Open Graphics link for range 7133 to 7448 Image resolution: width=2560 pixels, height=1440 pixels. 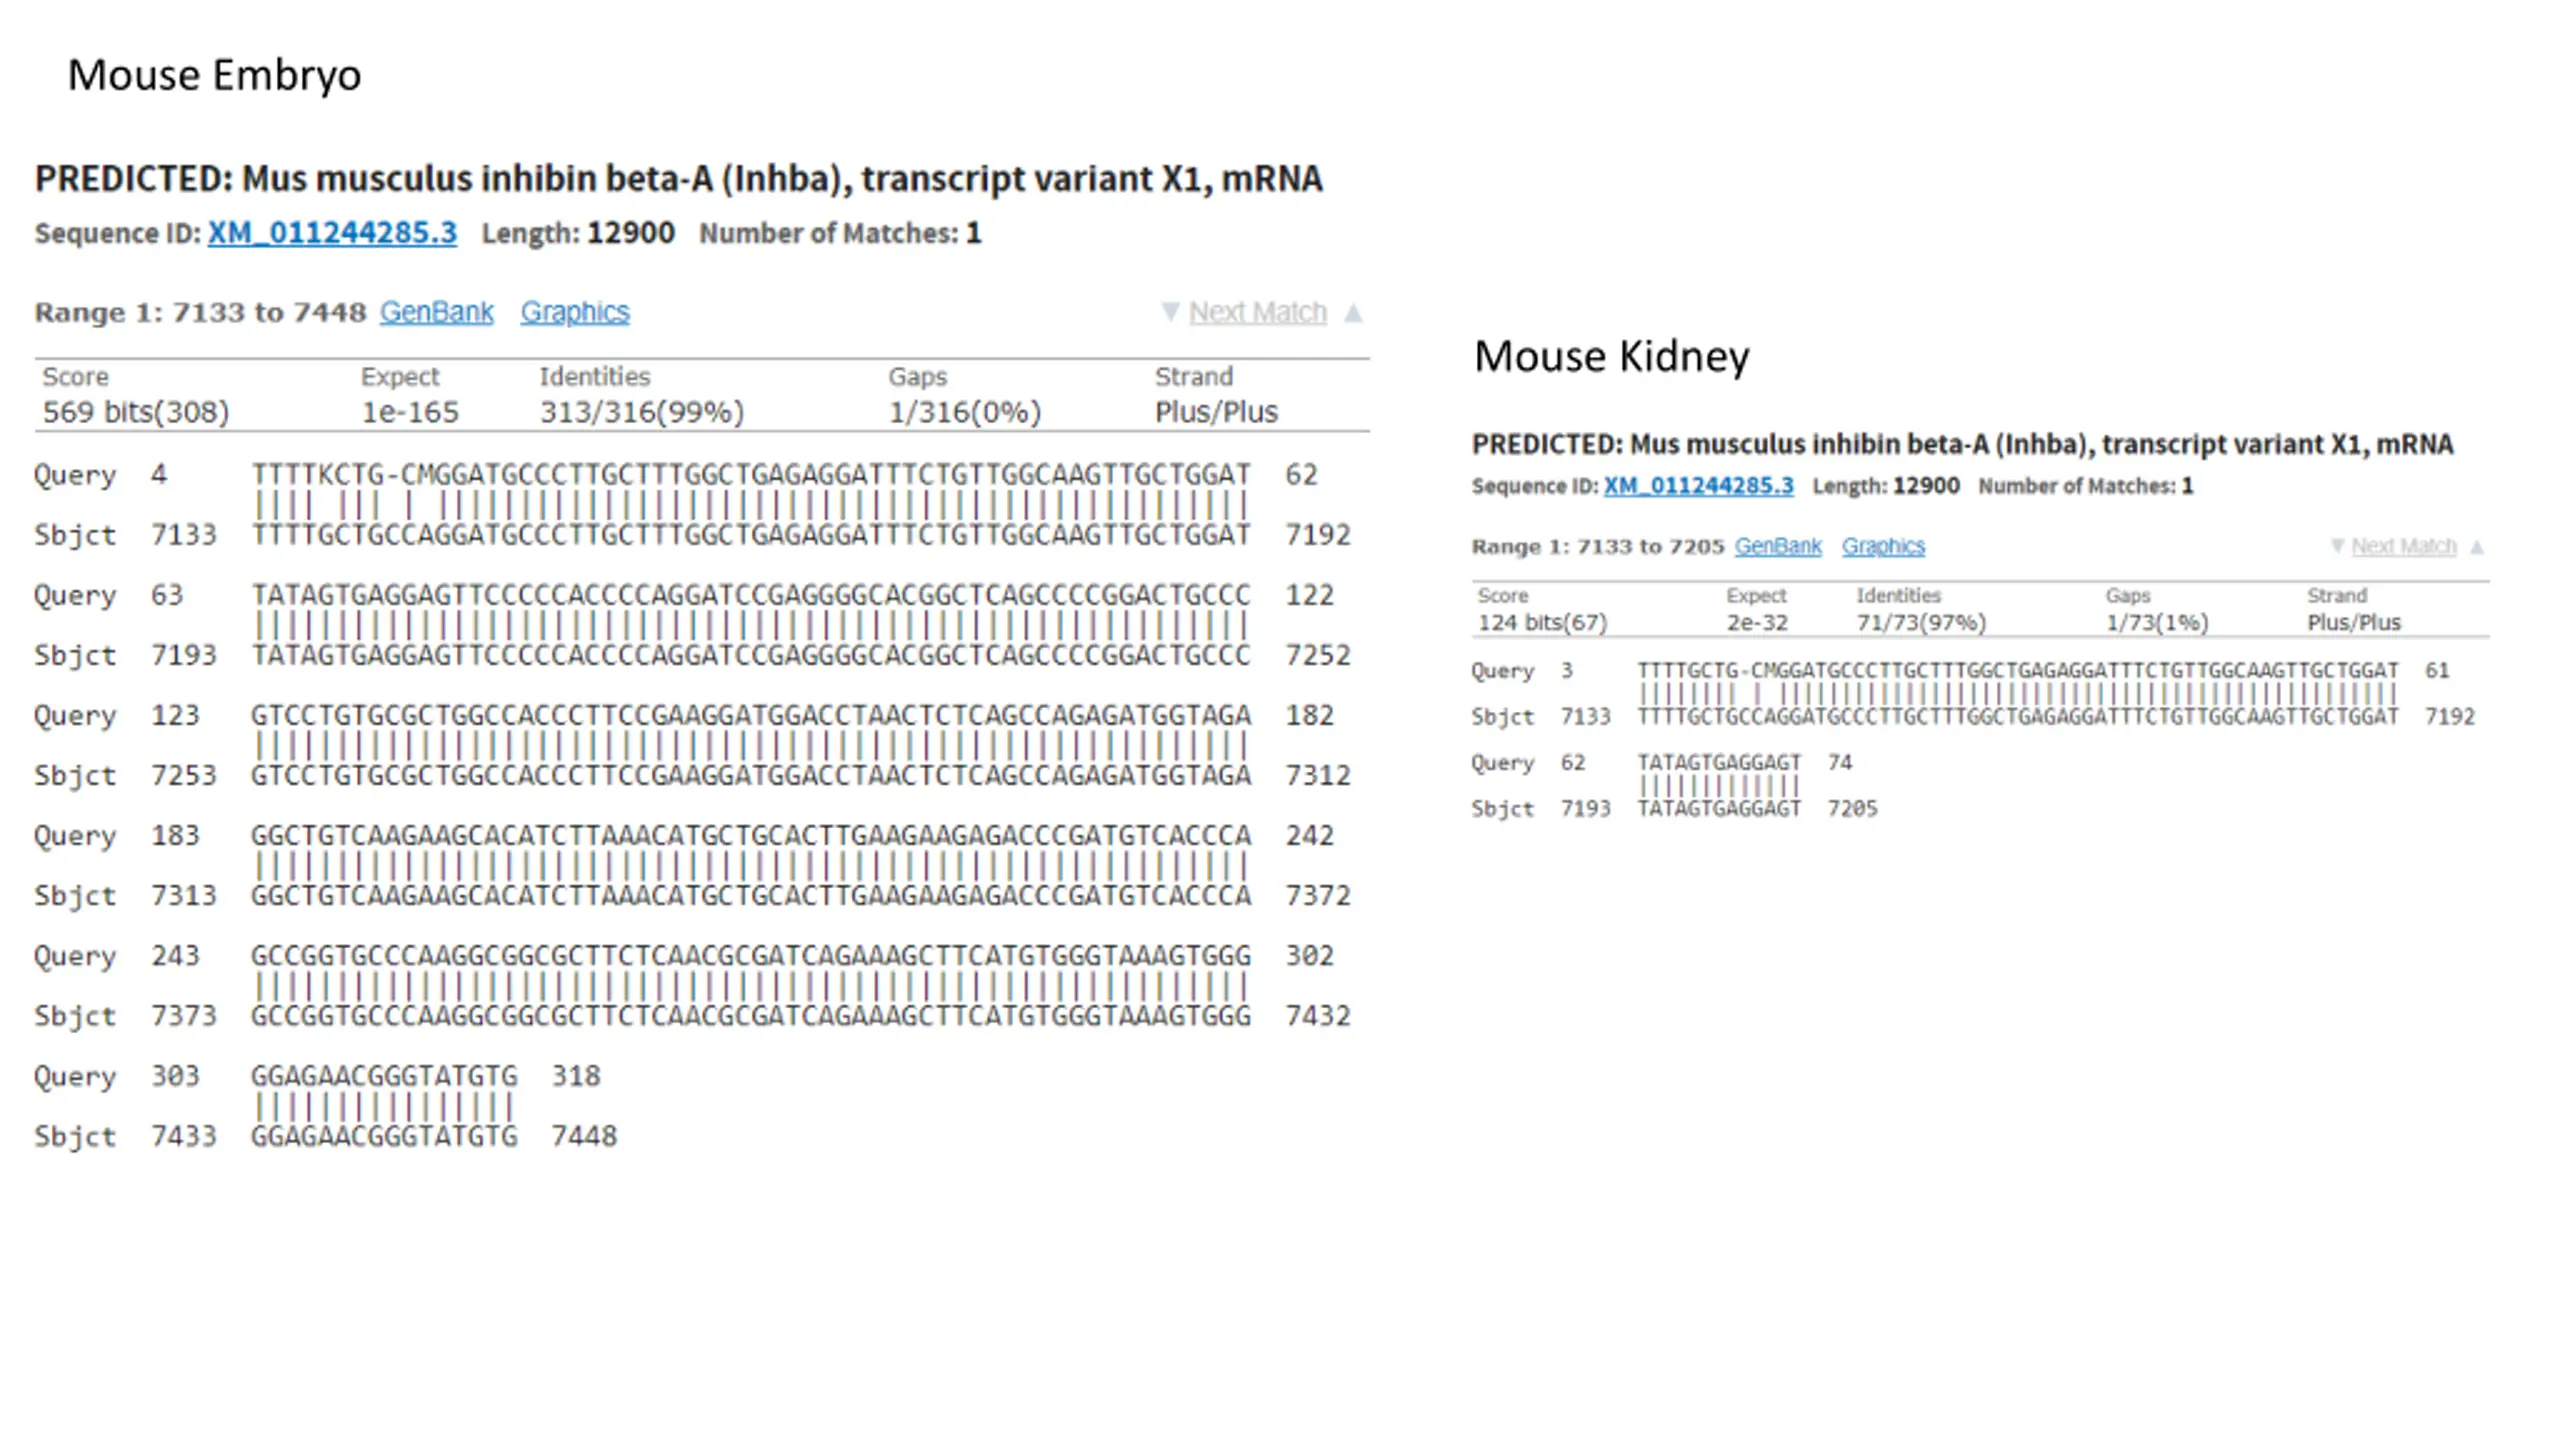coord(575,312)
